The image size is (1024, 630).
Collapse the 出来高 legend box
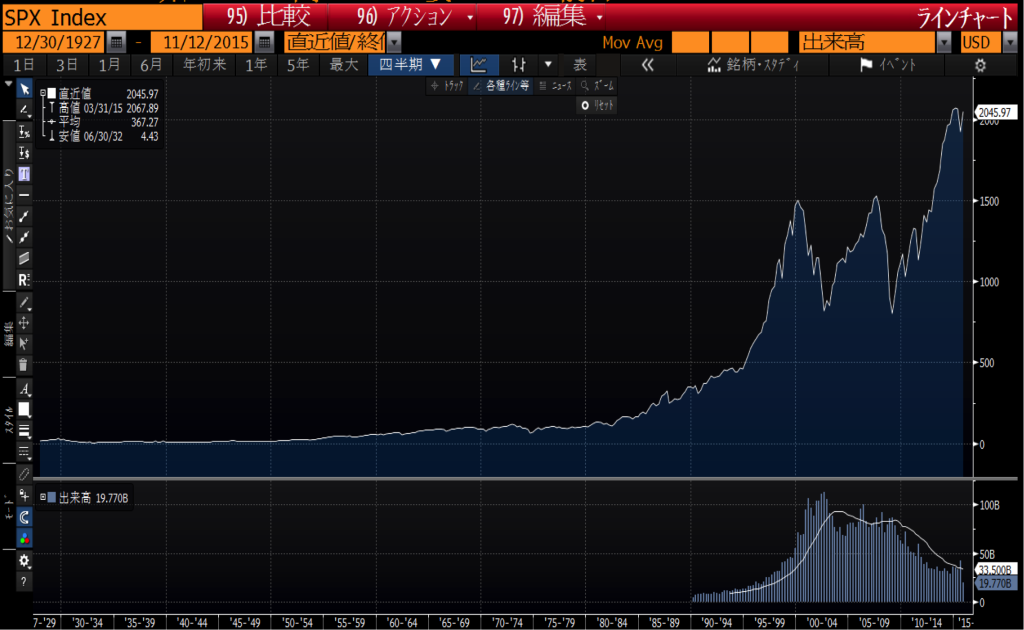pos(43,497)
